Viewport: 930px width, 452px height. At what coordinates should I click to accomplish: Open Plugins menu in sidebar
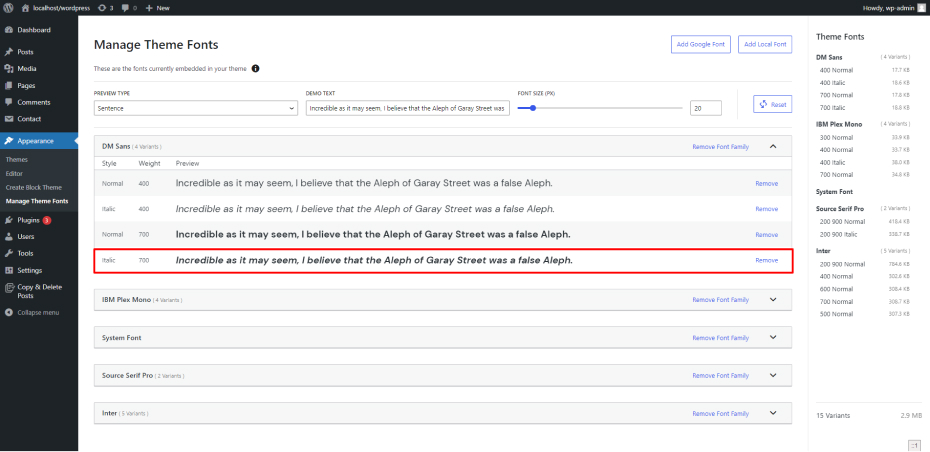28,220
